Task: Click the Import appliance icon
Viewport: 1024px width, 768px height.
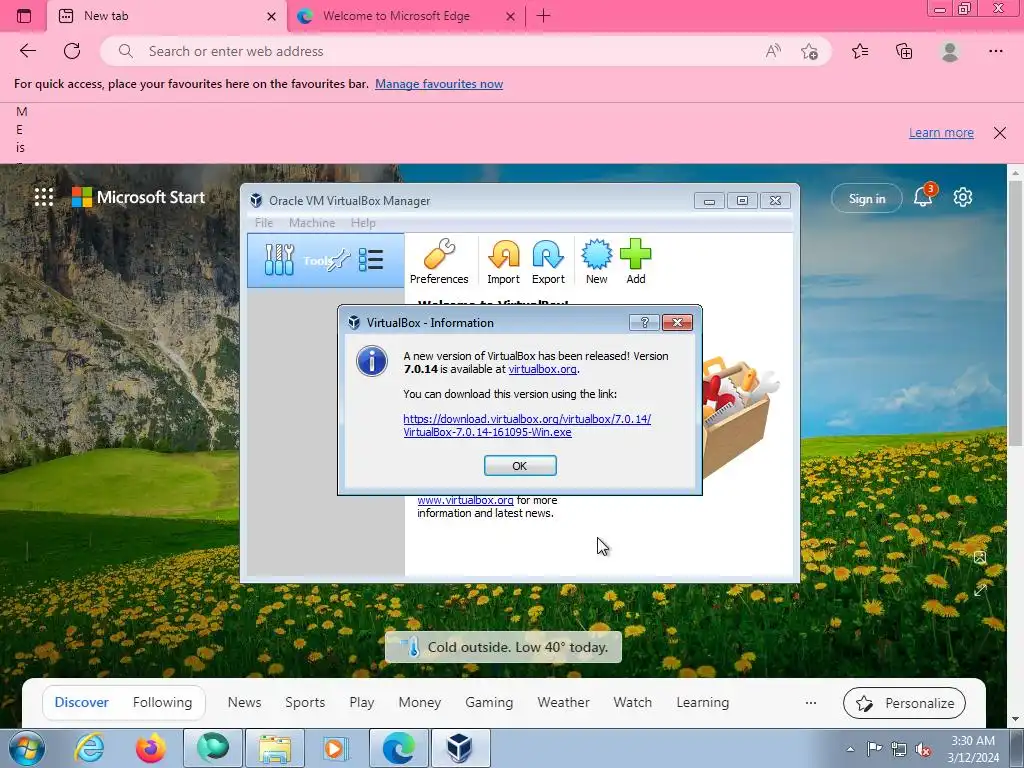Action: pyautogui.click(x=504, y=261)
